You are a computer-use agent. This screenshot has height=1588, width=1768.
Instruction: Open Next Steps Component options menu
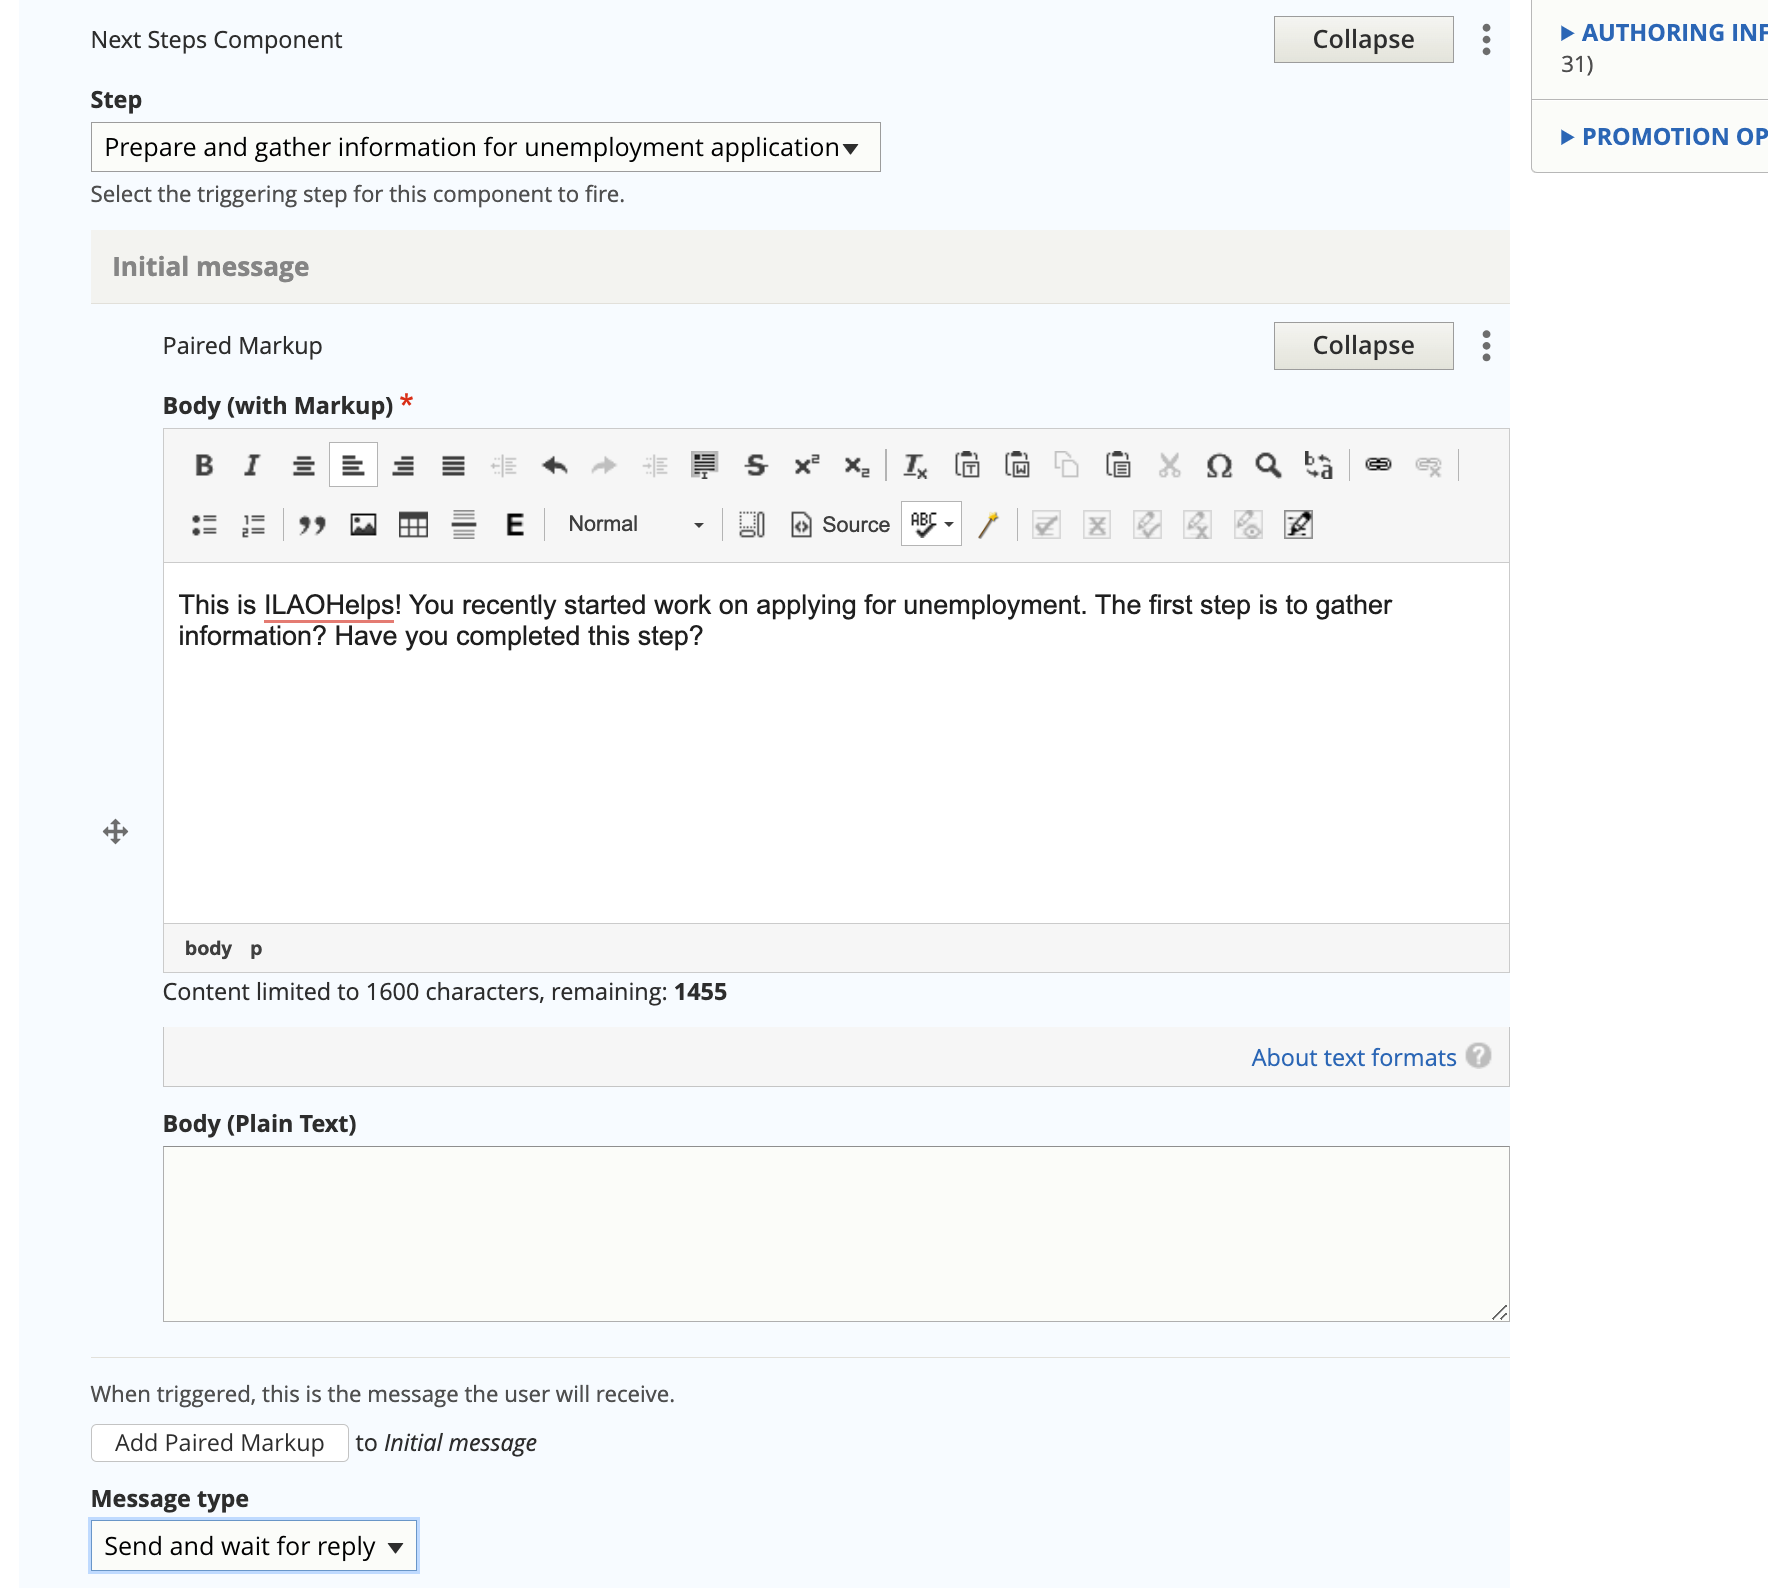[x=1486, y=40]
